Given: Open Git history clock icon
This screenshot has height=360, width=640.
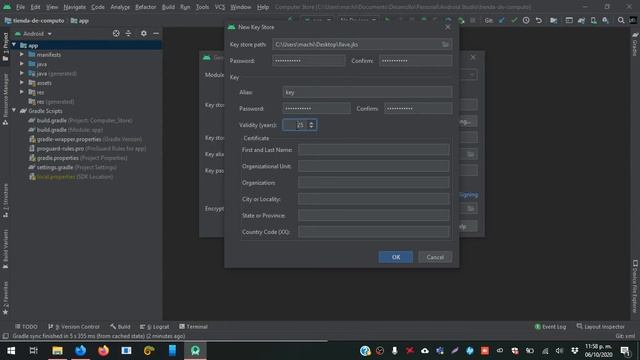Looking at the screenshot, I should click(x=526, y=20).
